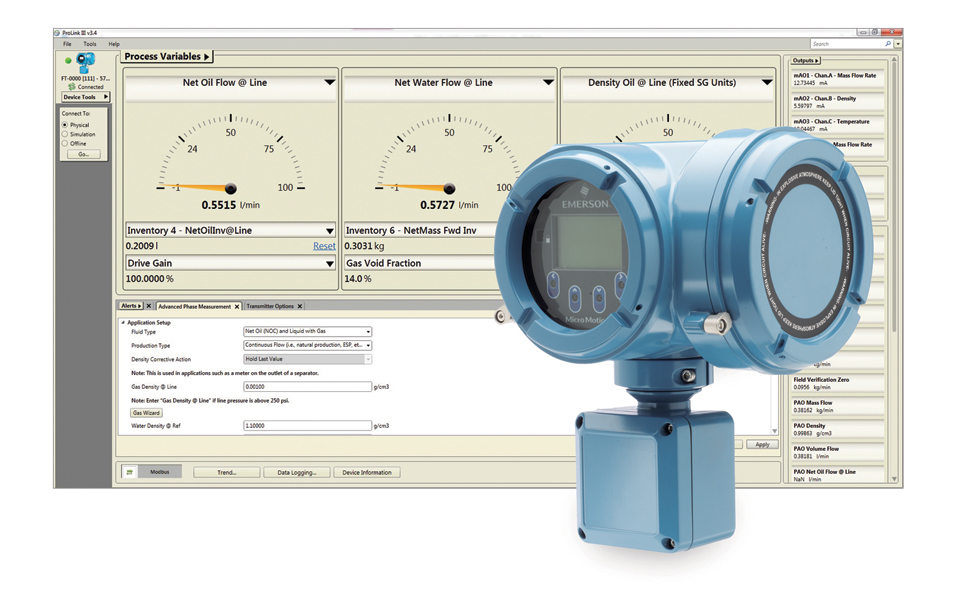Click the Data Logging... button
956x600 pixels.
coord(297,473)
